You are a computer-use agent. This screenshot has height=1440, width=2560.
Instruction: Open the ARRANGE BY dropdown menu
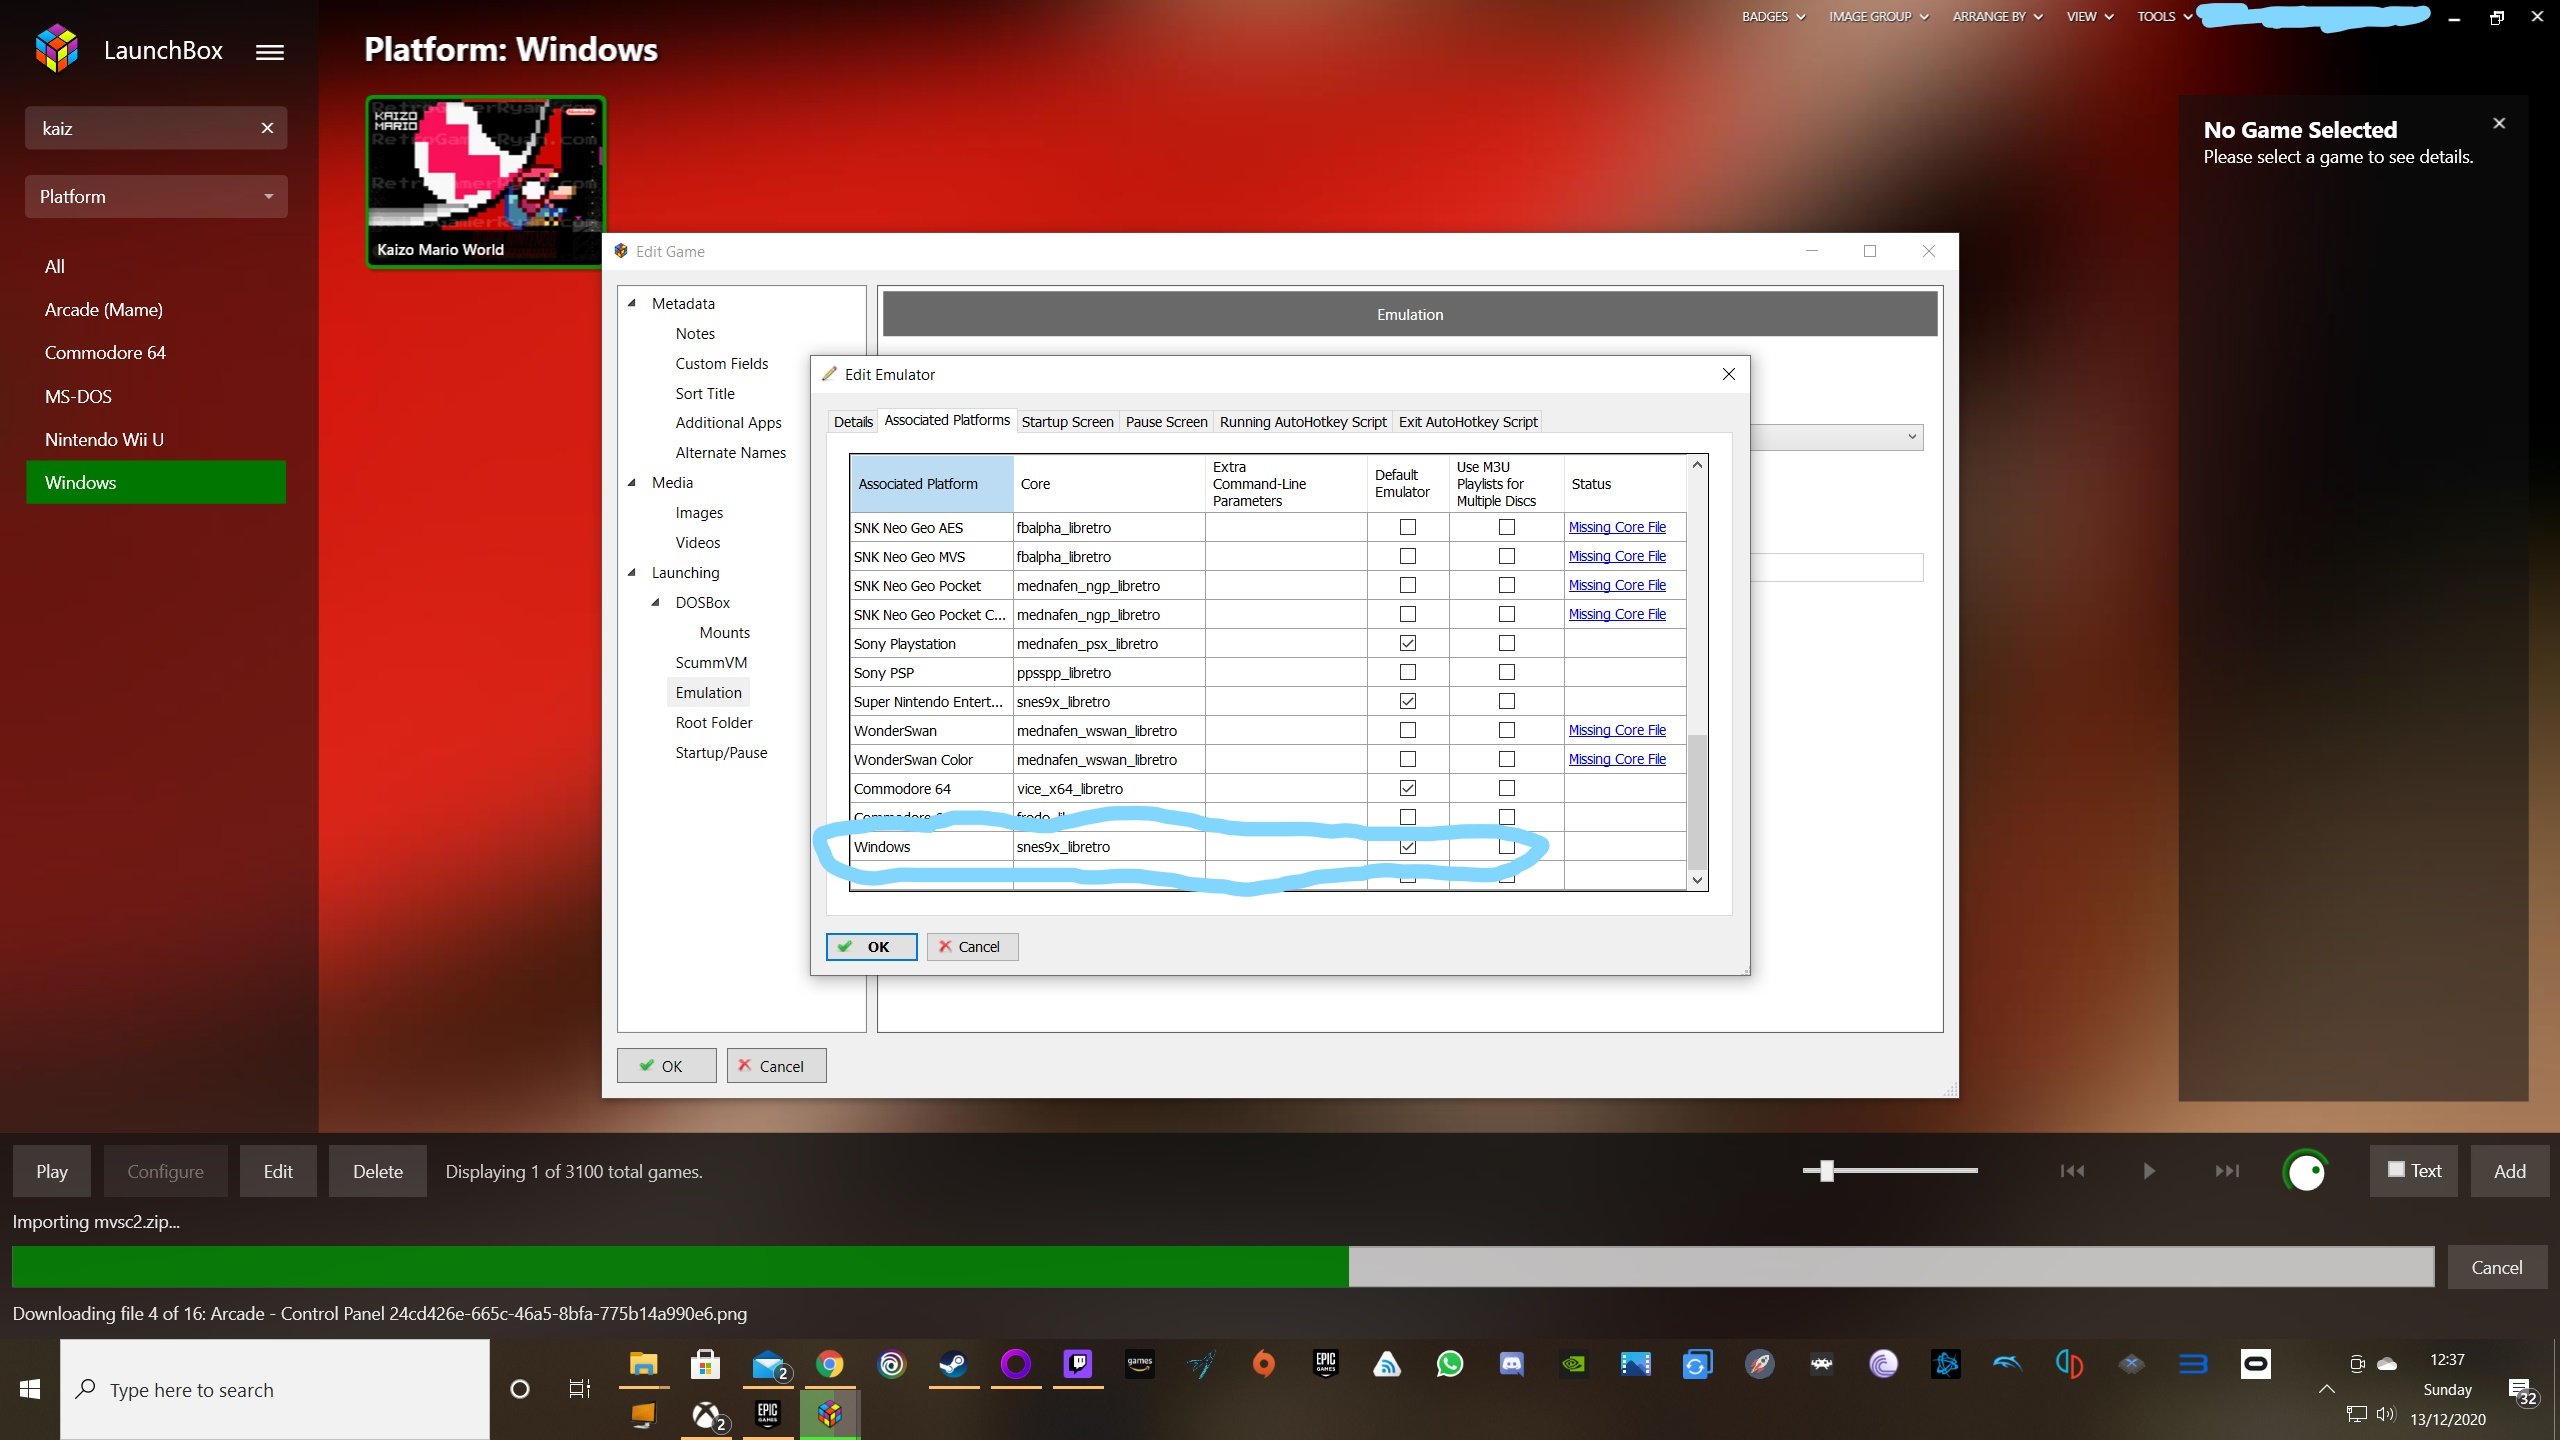coord(1997,16)
